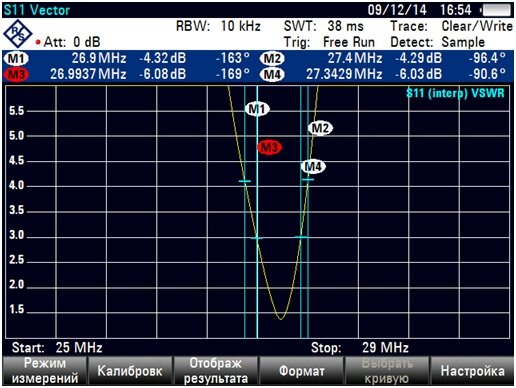
Task: Click the greyed Выбрать кривую softkey
Action: click(x=387, y=371)
